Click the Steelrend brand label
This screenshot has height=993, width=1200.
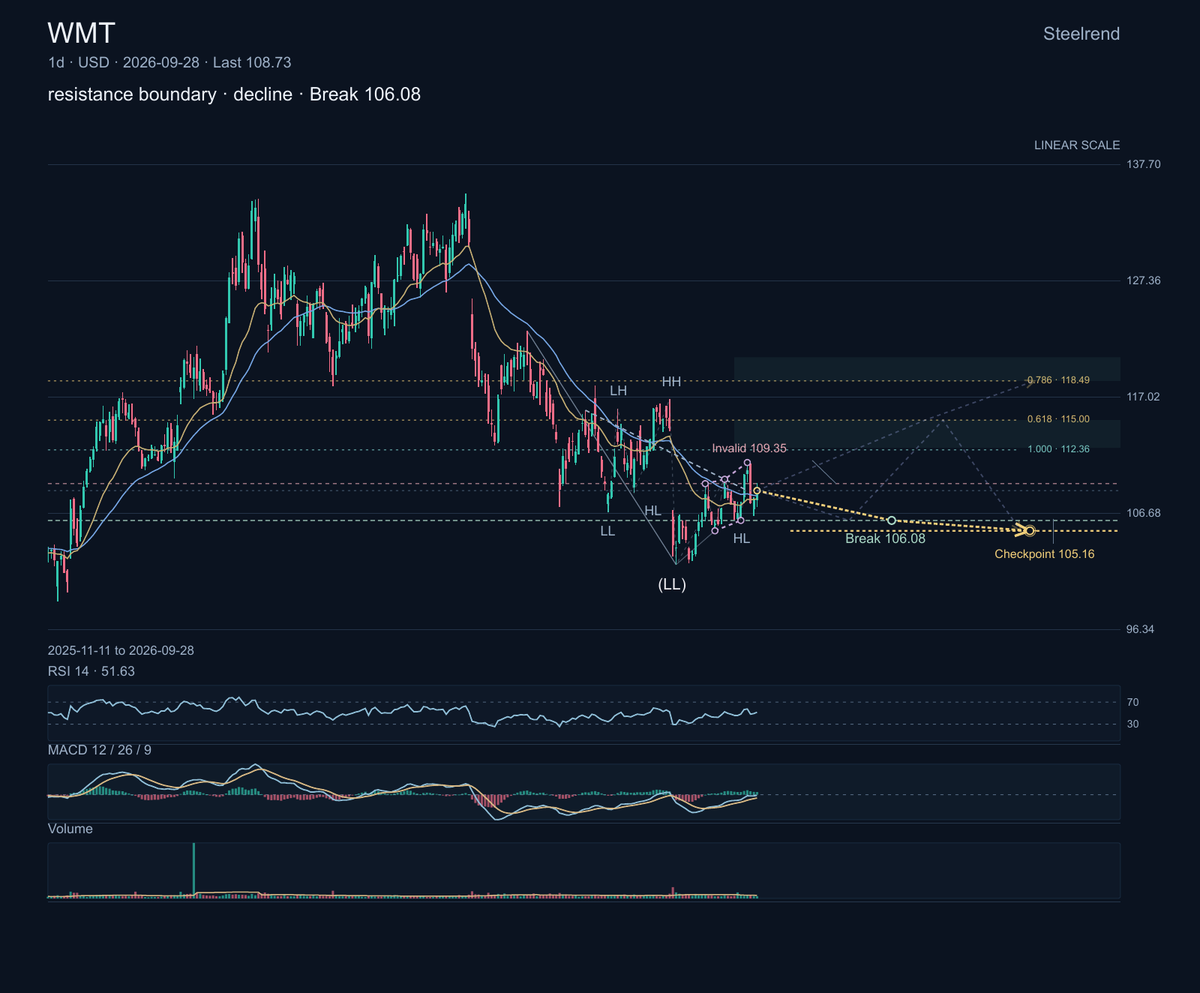point(1081,34)
